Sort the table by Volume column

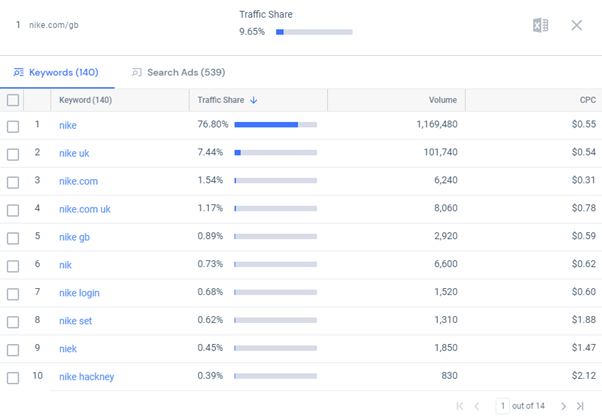click(442, 100)
